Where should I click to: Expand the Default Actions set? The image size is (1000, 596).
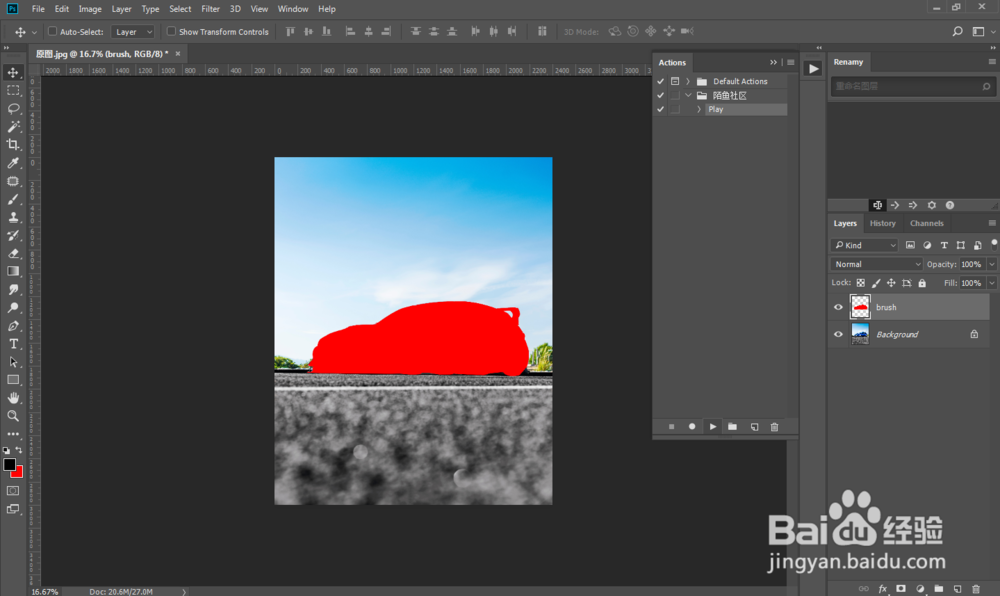(688, 82)
